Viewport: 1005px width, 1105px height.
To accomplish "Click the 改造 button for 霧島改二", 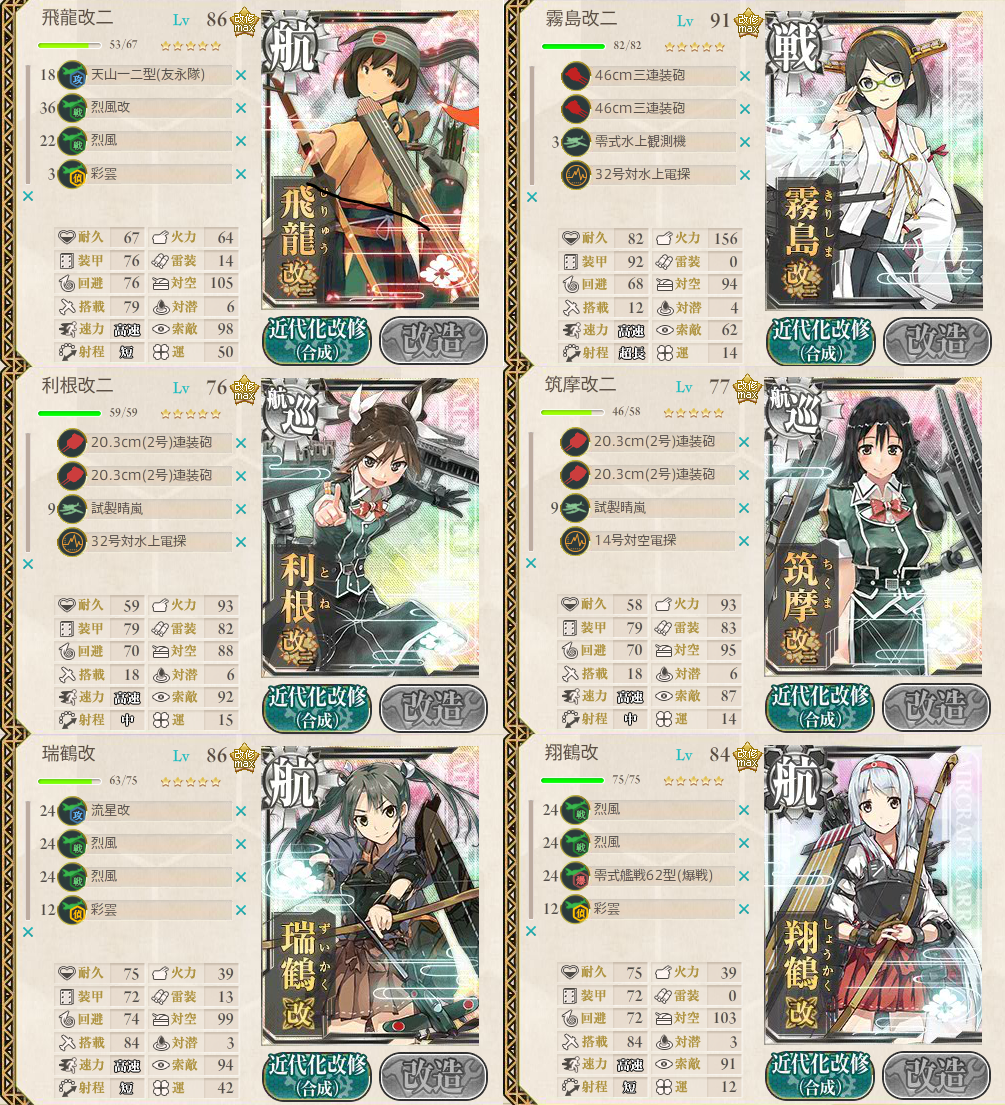I will tap(937, 341).
